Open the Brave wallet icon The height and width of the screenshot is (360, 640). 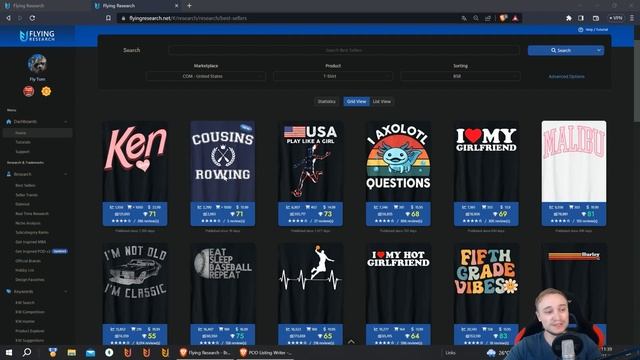[596, 18]
